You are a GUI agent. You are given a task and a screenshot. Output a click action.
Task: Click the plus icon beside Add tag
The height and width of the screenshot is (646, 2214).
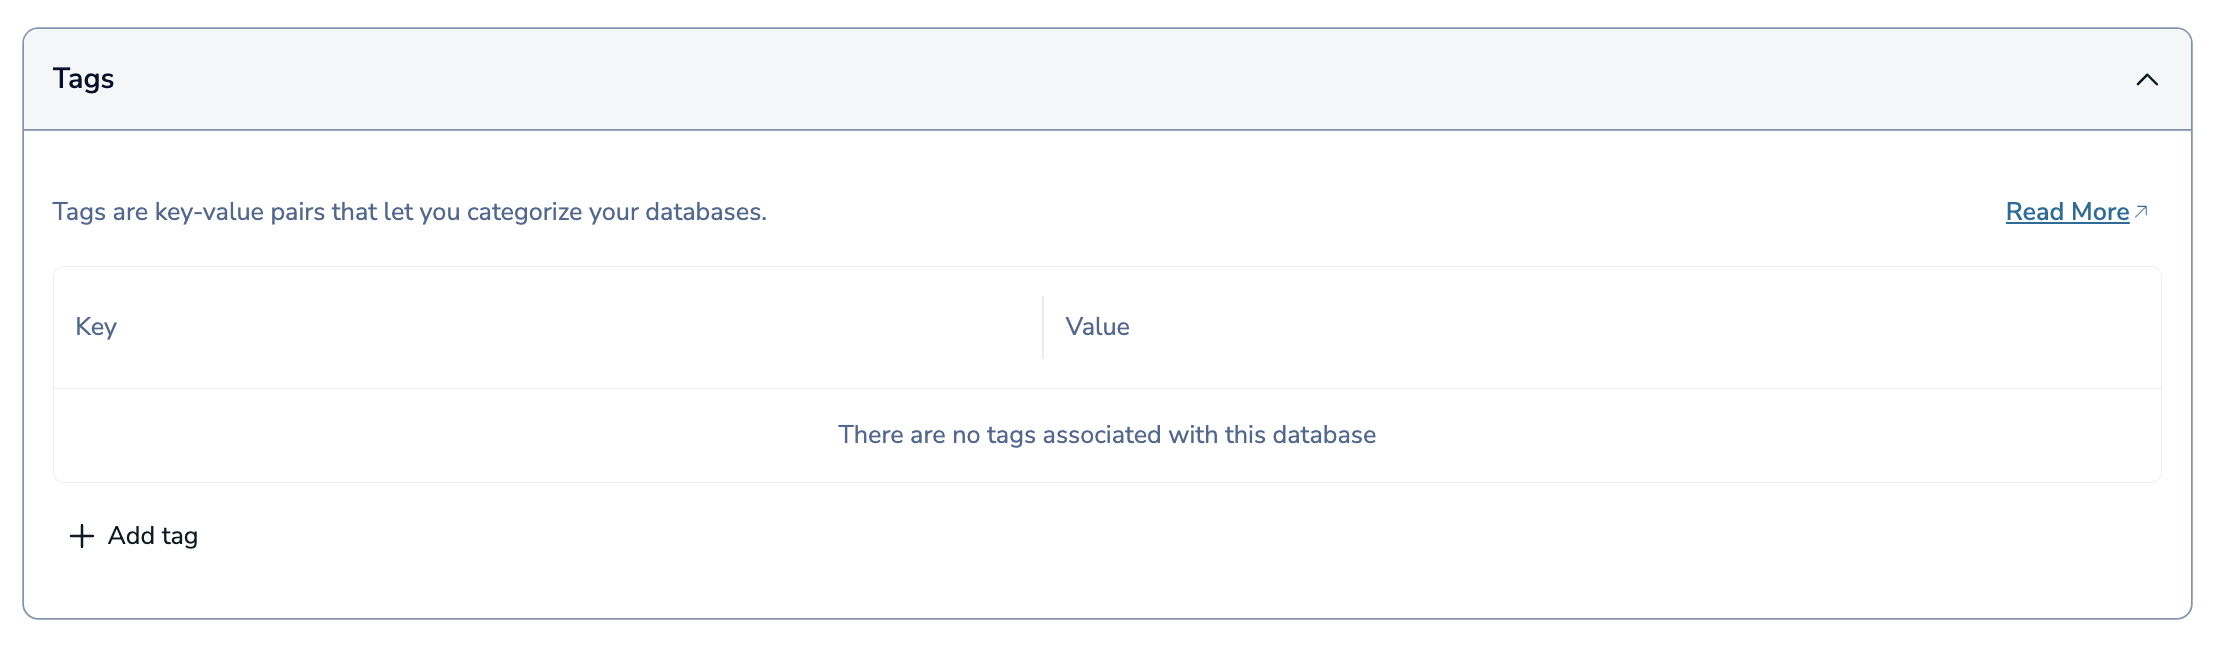click(x=82, y=536)
